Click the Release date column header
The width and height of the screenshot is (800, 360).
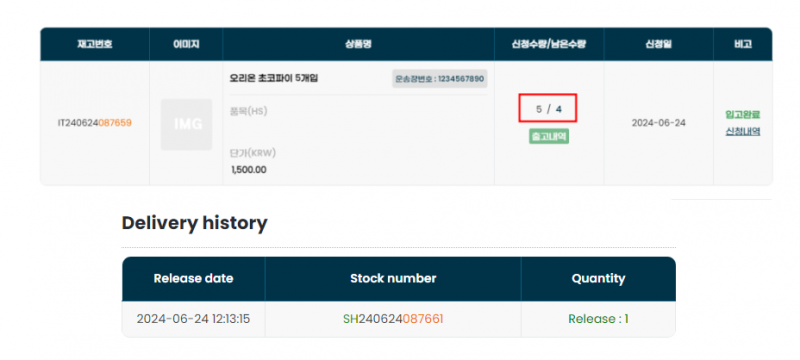[x=193, y=279]
